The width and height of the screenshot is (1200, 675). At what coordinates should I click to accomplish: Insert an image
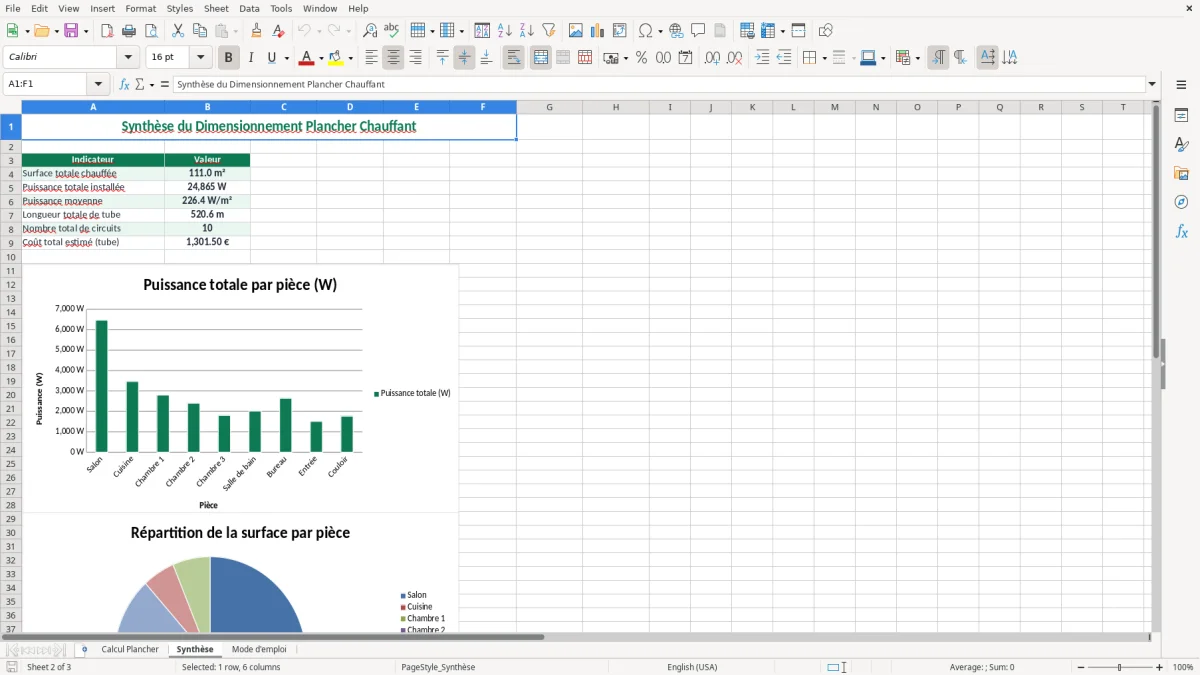tap(576, 31)
